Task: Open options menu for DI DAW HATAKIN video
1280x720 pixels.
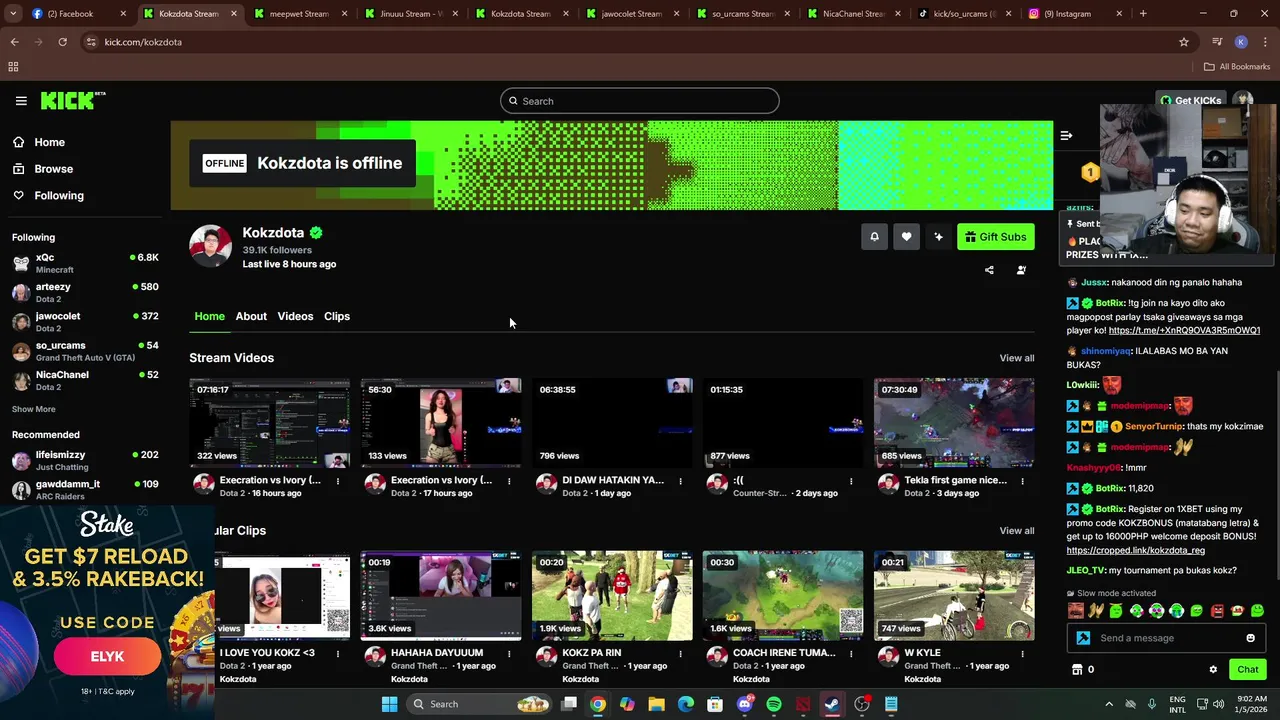Action: [680, 481]
